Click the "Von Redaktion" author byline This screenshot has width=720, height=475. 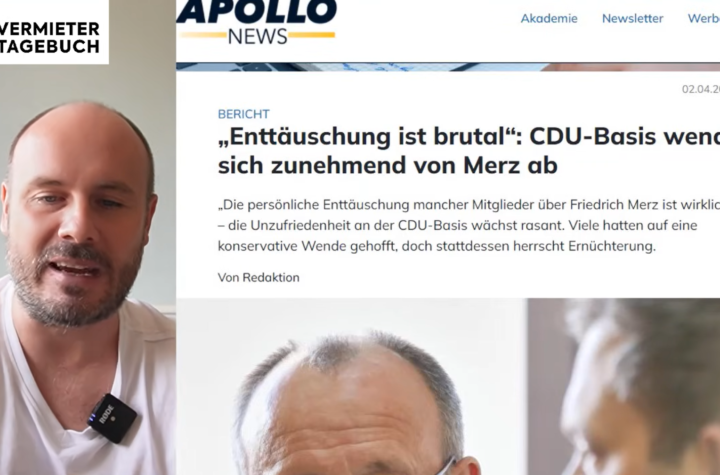click(x=259, y=277)
